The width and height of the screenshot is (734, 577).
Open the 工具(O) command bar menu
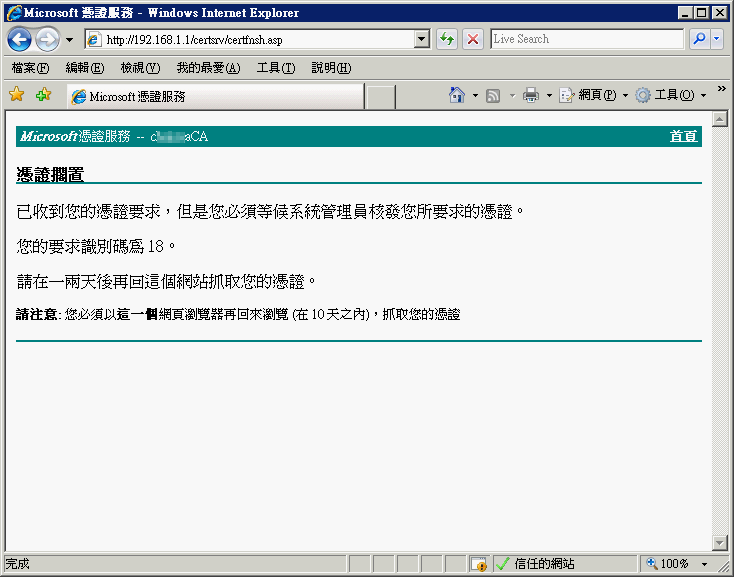[x=670, y=95]
